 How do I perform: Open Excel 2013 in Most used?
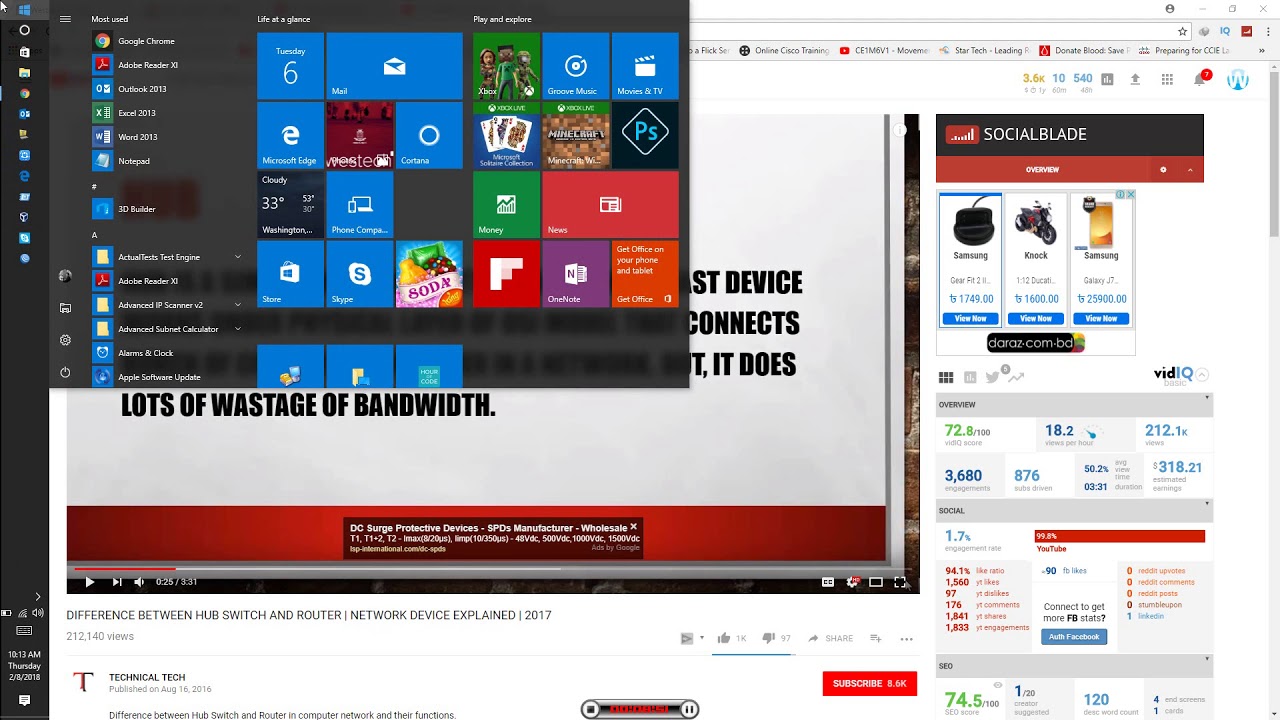pos(137,113)
